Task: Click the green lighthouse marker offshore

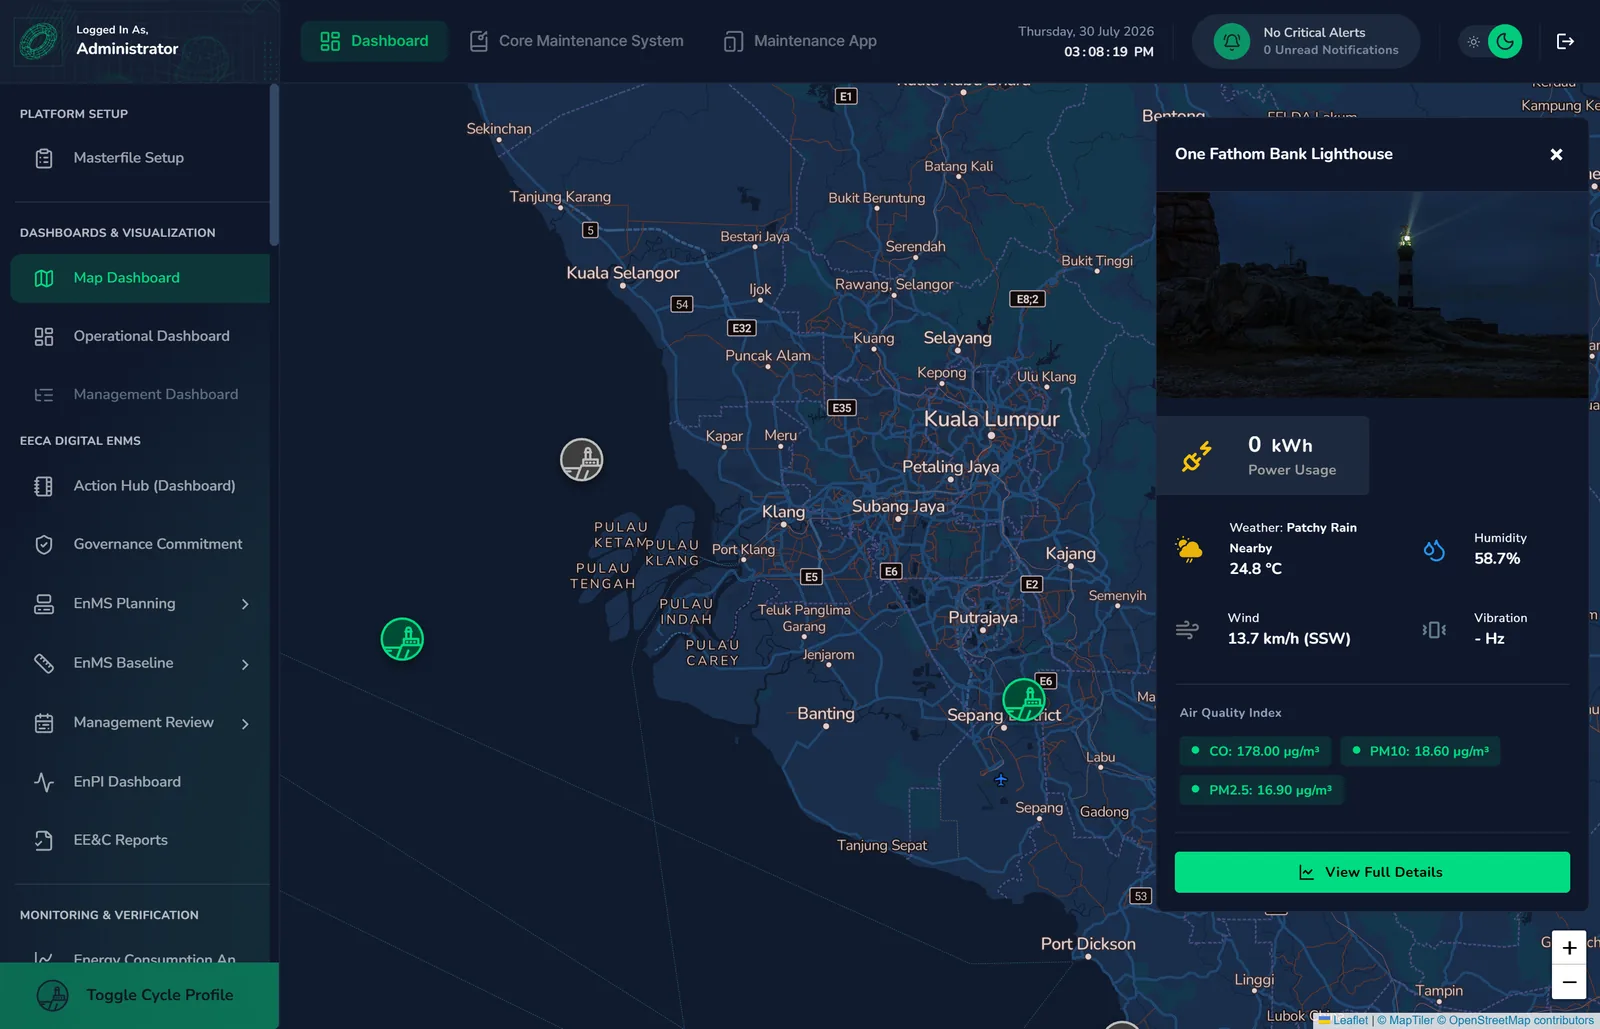Action: (x=402, y=639)
